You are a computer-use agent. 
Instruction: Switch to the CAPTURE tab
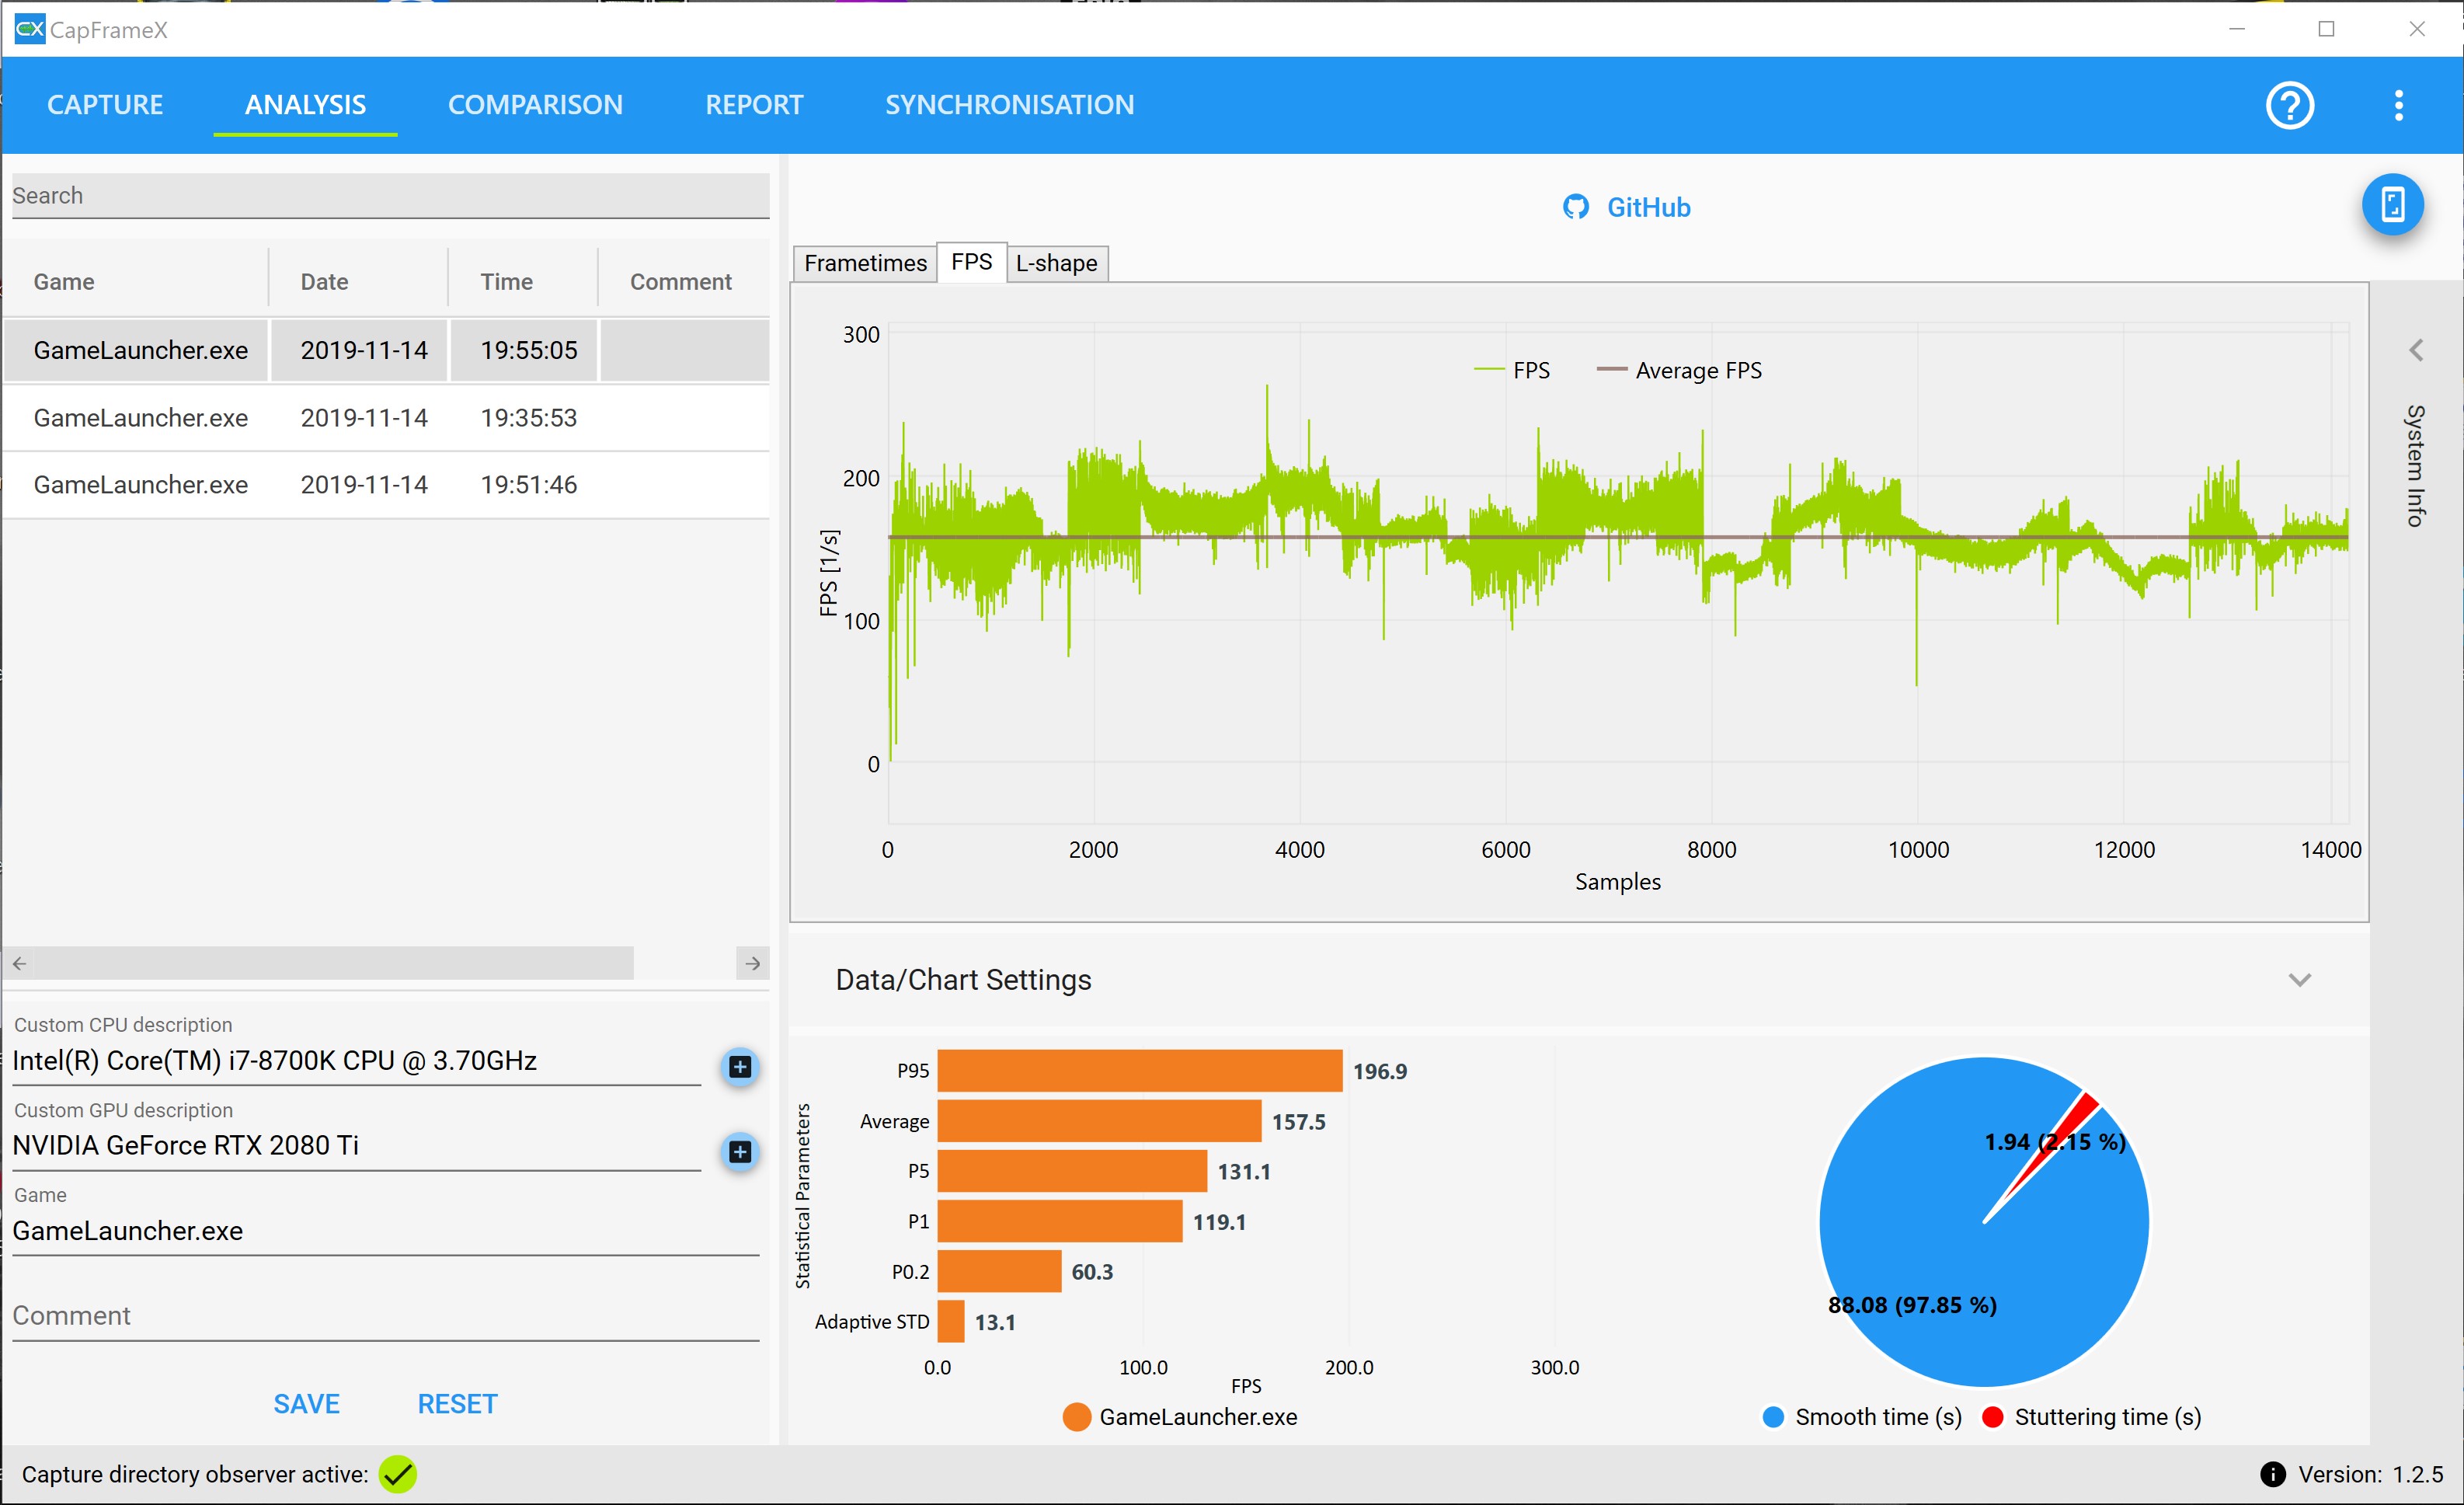point(105,104)
